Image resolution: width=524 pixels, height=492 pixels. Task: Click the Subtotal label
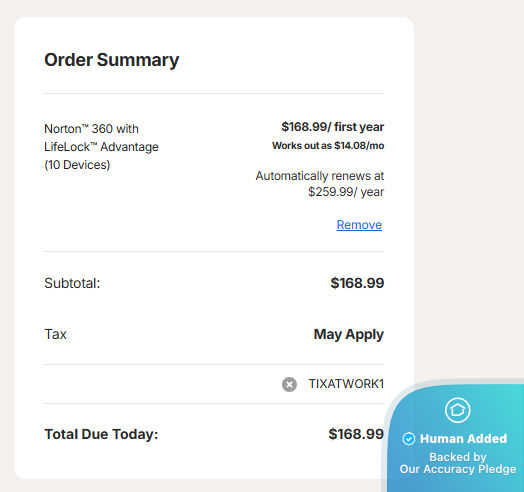tap(72, 283)
